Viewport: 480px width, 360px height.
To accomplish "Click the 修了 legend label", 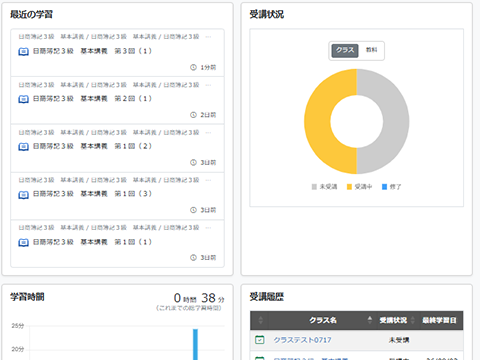I will point(395,187).
